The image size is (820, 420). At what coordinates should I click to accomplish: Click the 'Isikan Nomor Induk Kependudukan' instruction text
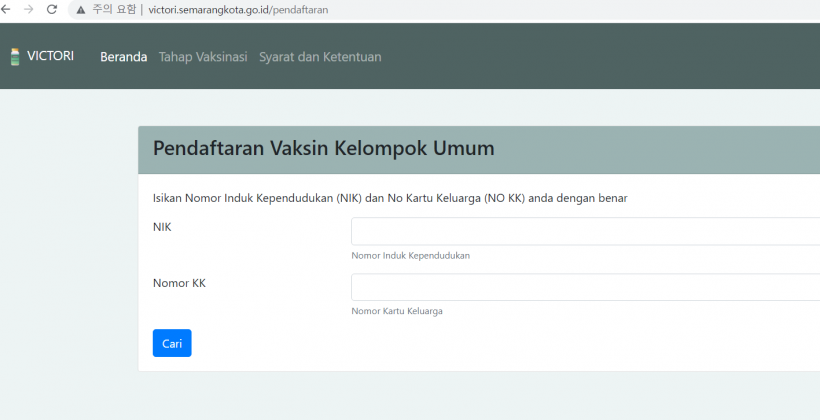coord(389,198)
